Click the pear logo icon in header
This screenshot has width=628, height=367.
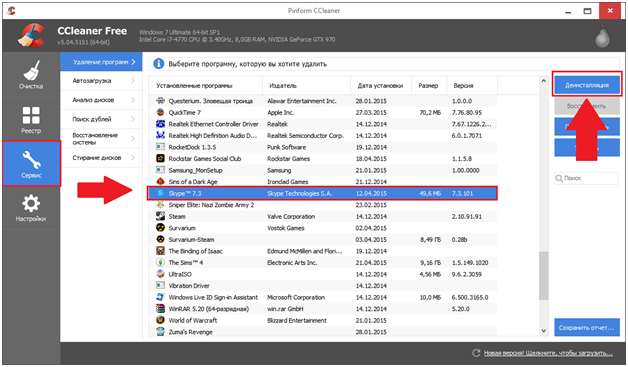602,37
